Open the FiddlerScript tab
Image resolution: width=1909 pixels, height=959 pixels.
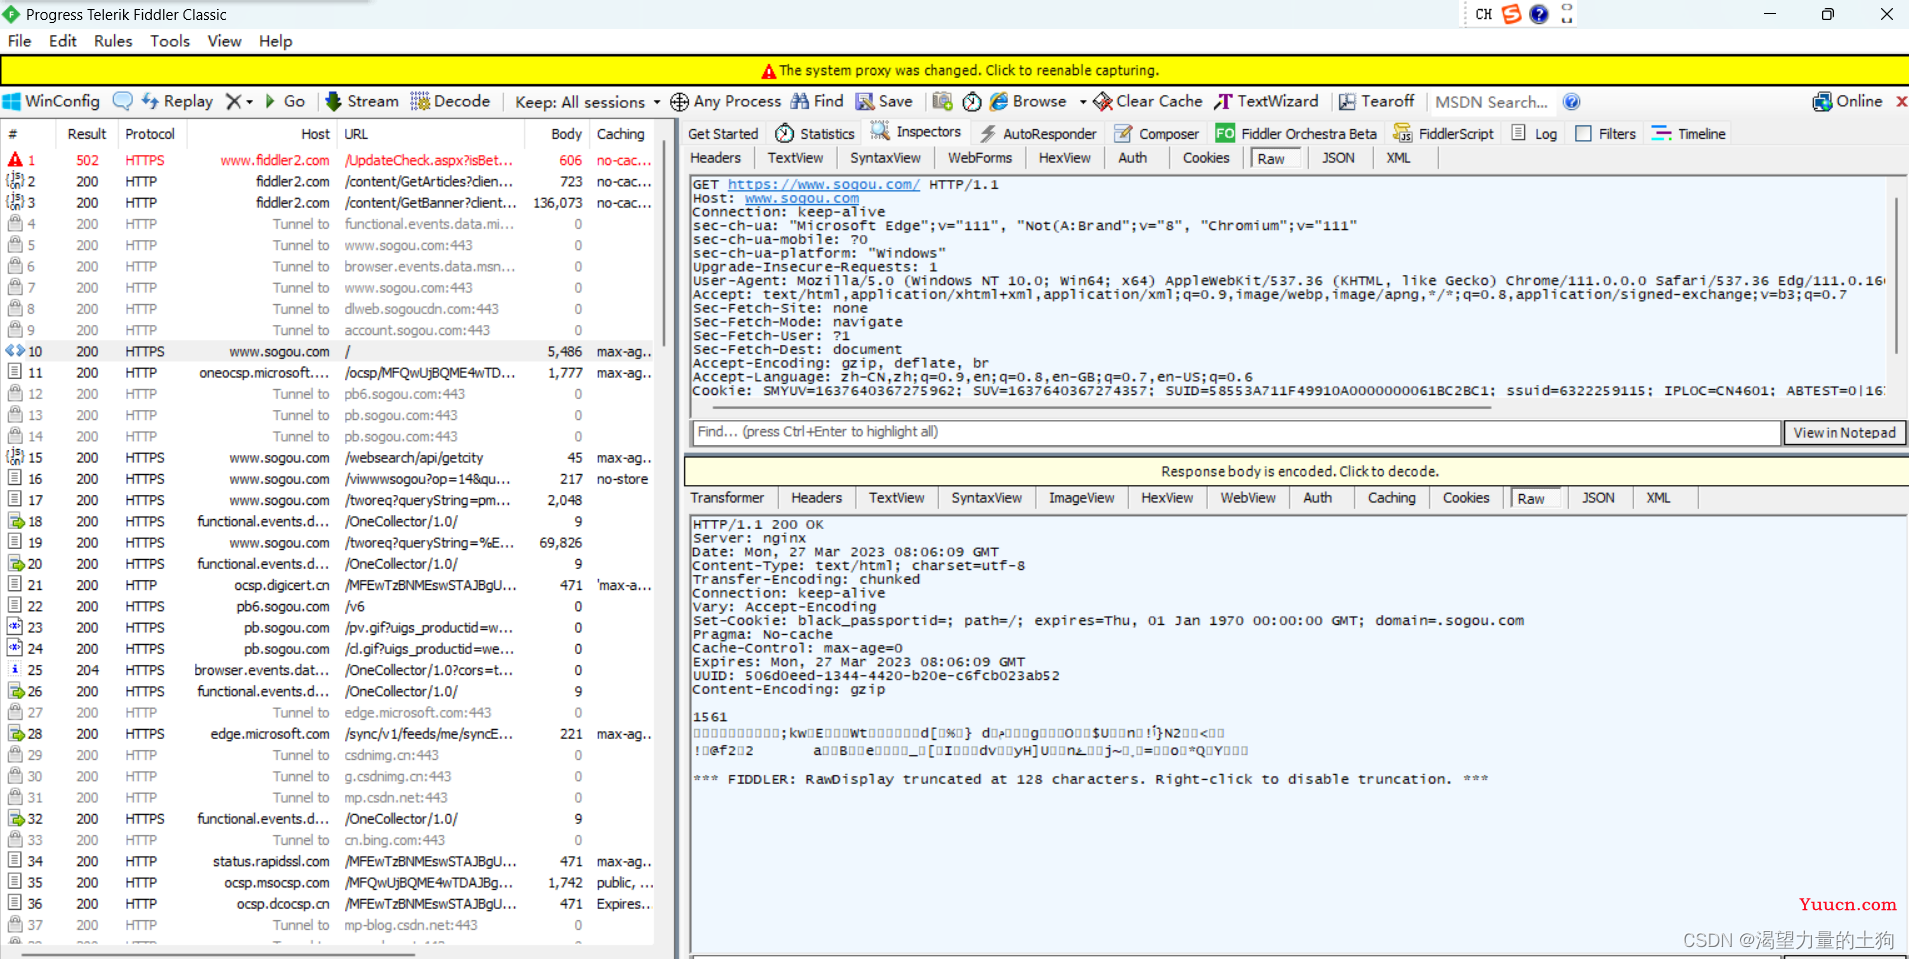1444,133
